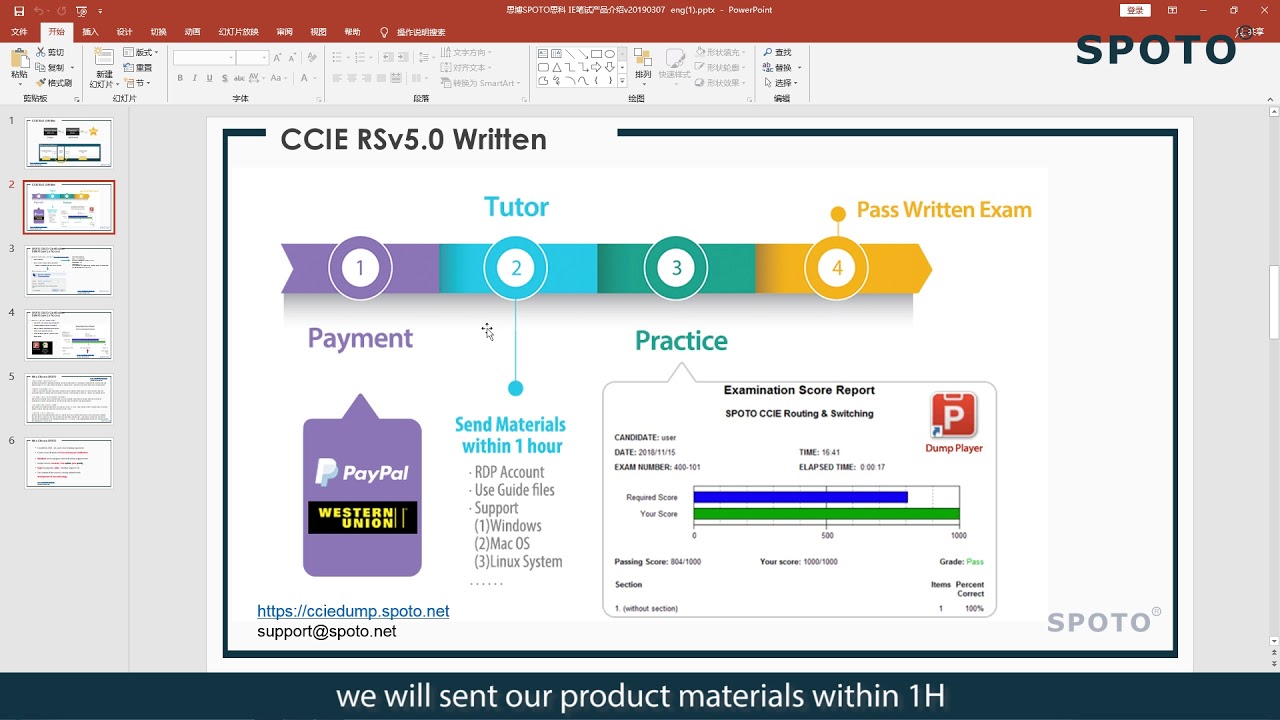Toggle italic formatting I
Viewport: 1280px width, 720px height.
tap(195, 78)
